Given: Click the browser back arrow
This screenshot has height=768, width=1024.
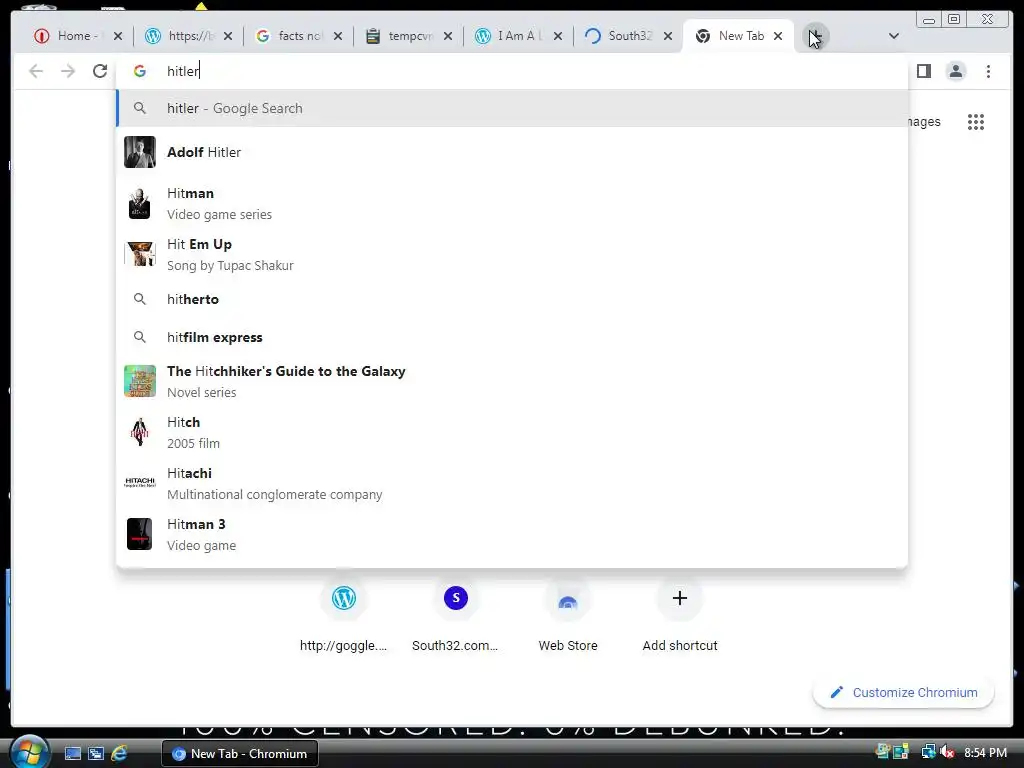Looking at the screenshot, I should coord(36,71).
